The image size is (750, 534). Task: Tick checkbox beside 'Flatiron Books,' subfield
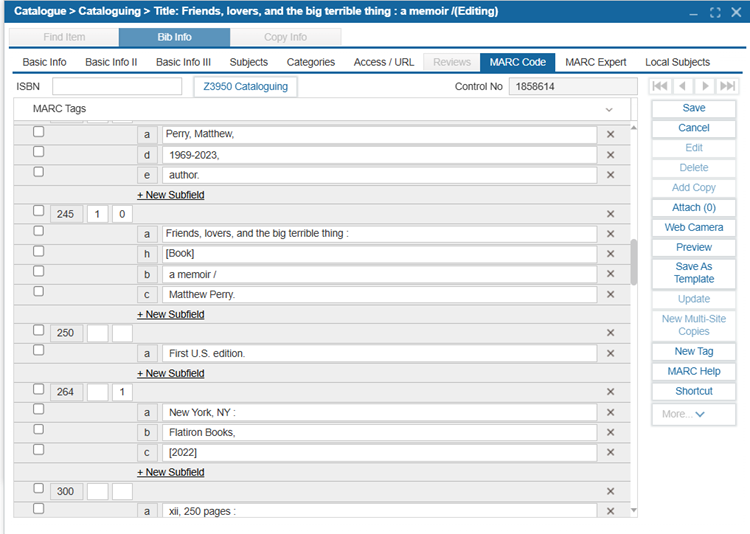[39, 429]
